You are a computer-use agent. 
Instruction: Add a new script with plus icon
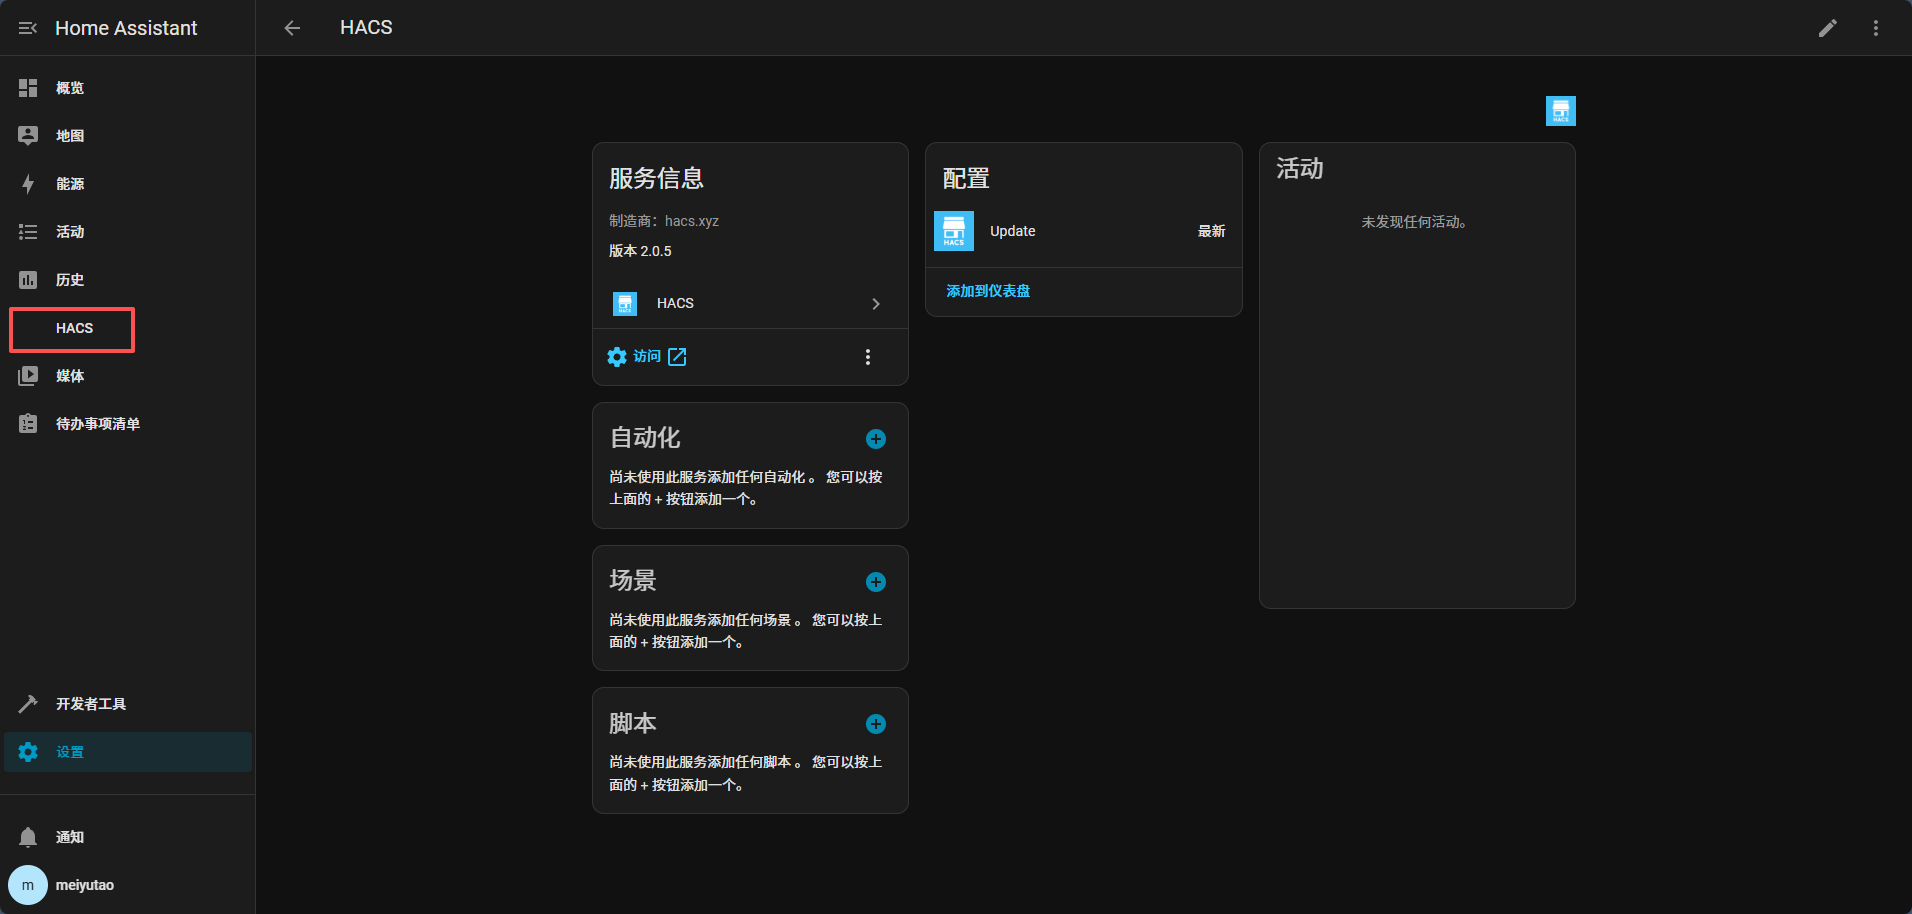(875, 724)
